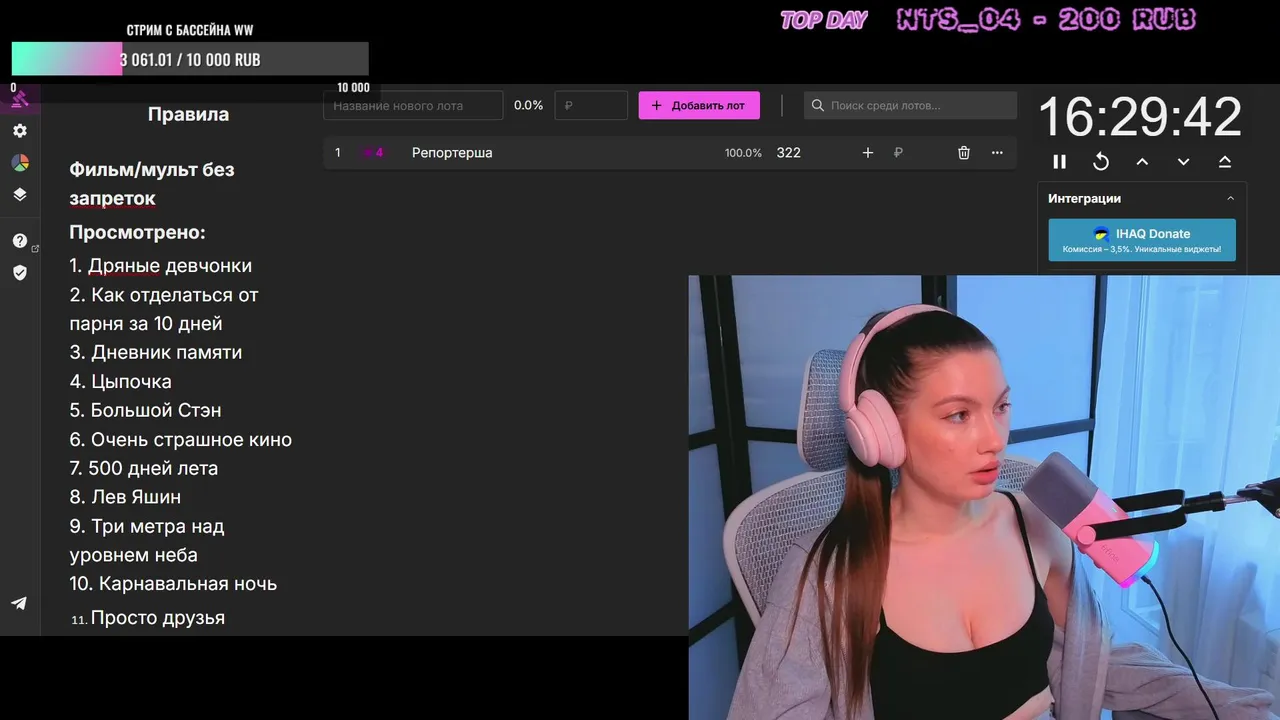This screenshot has width=1280, height=720.
Task: Delete the Репортерша lot with trash icon
Action: (963, 153)
